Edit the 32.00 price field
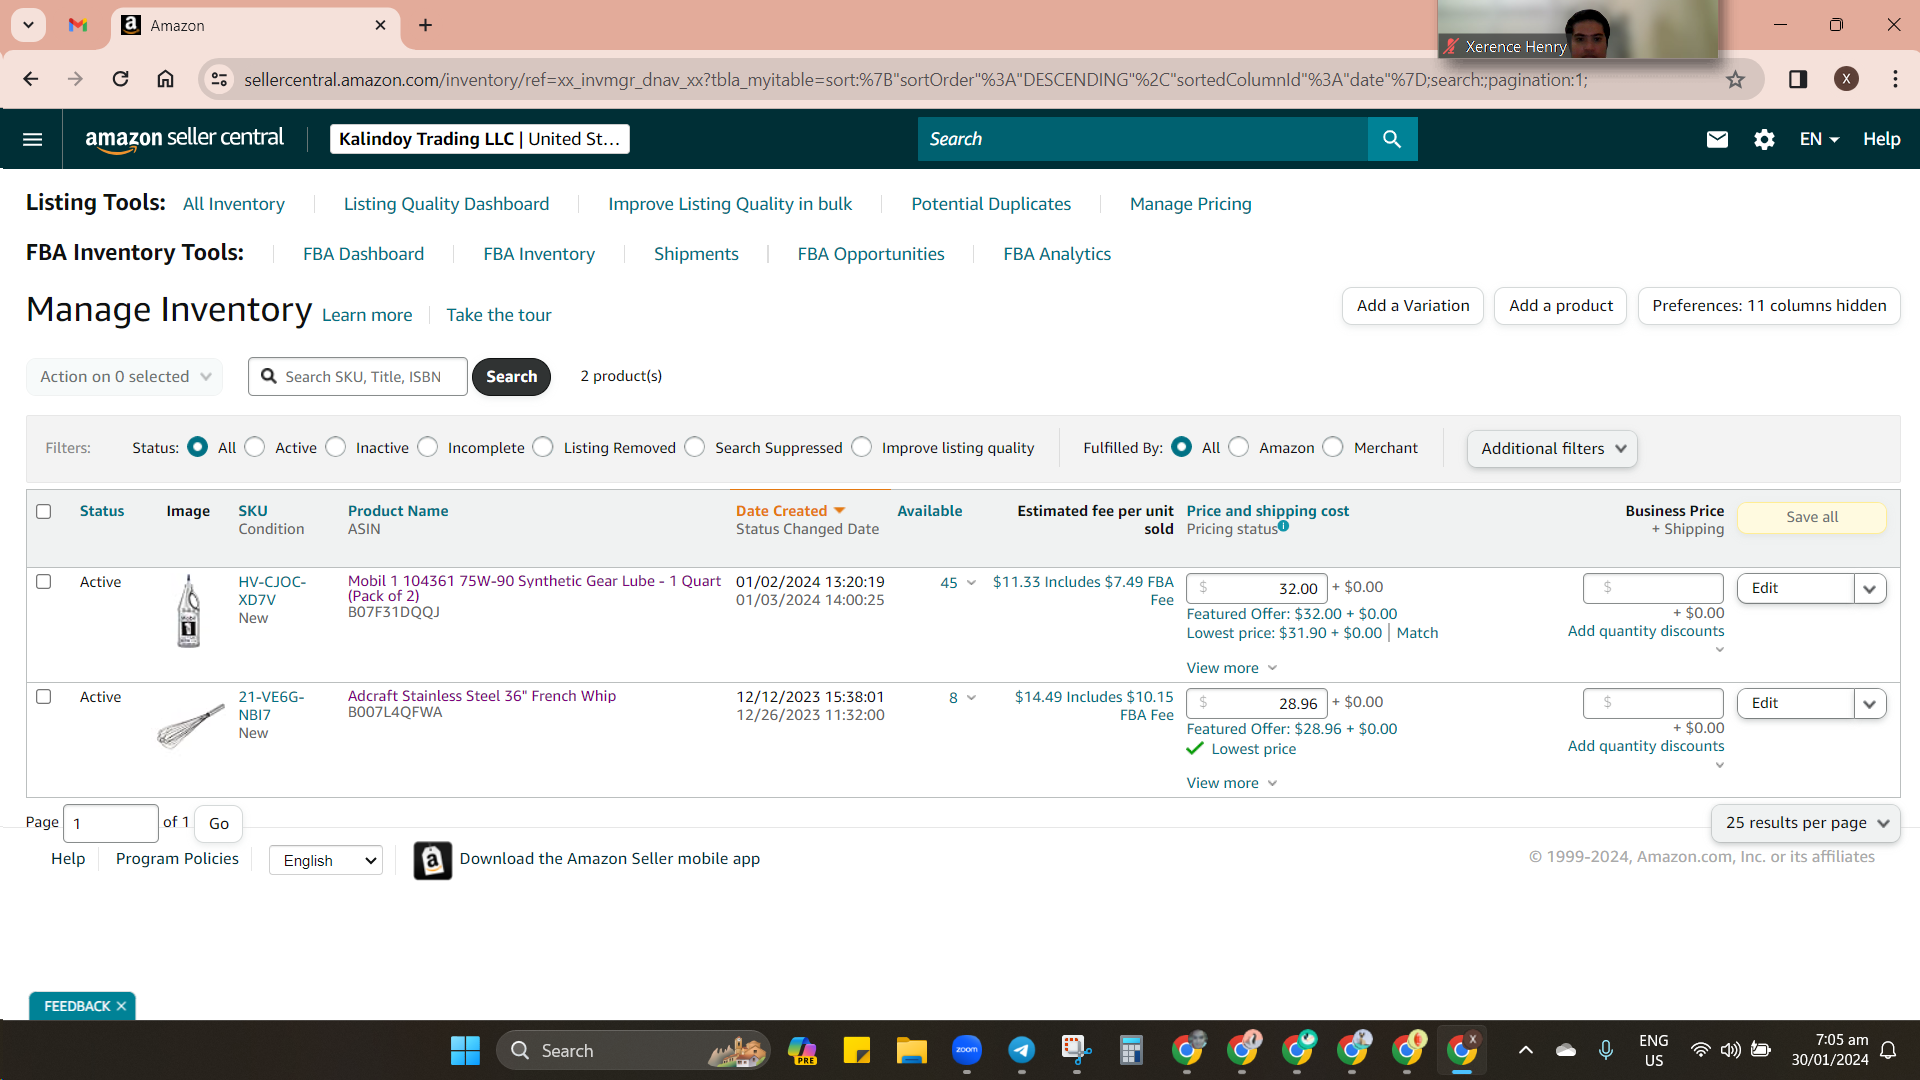Image resolution: width=1920 pixels, height=1080 pixels. point(1257,589)
